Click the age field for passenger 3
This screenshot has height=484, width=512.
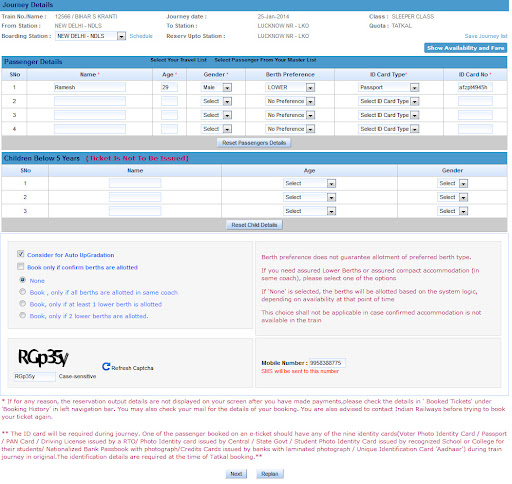pos(169,115)
